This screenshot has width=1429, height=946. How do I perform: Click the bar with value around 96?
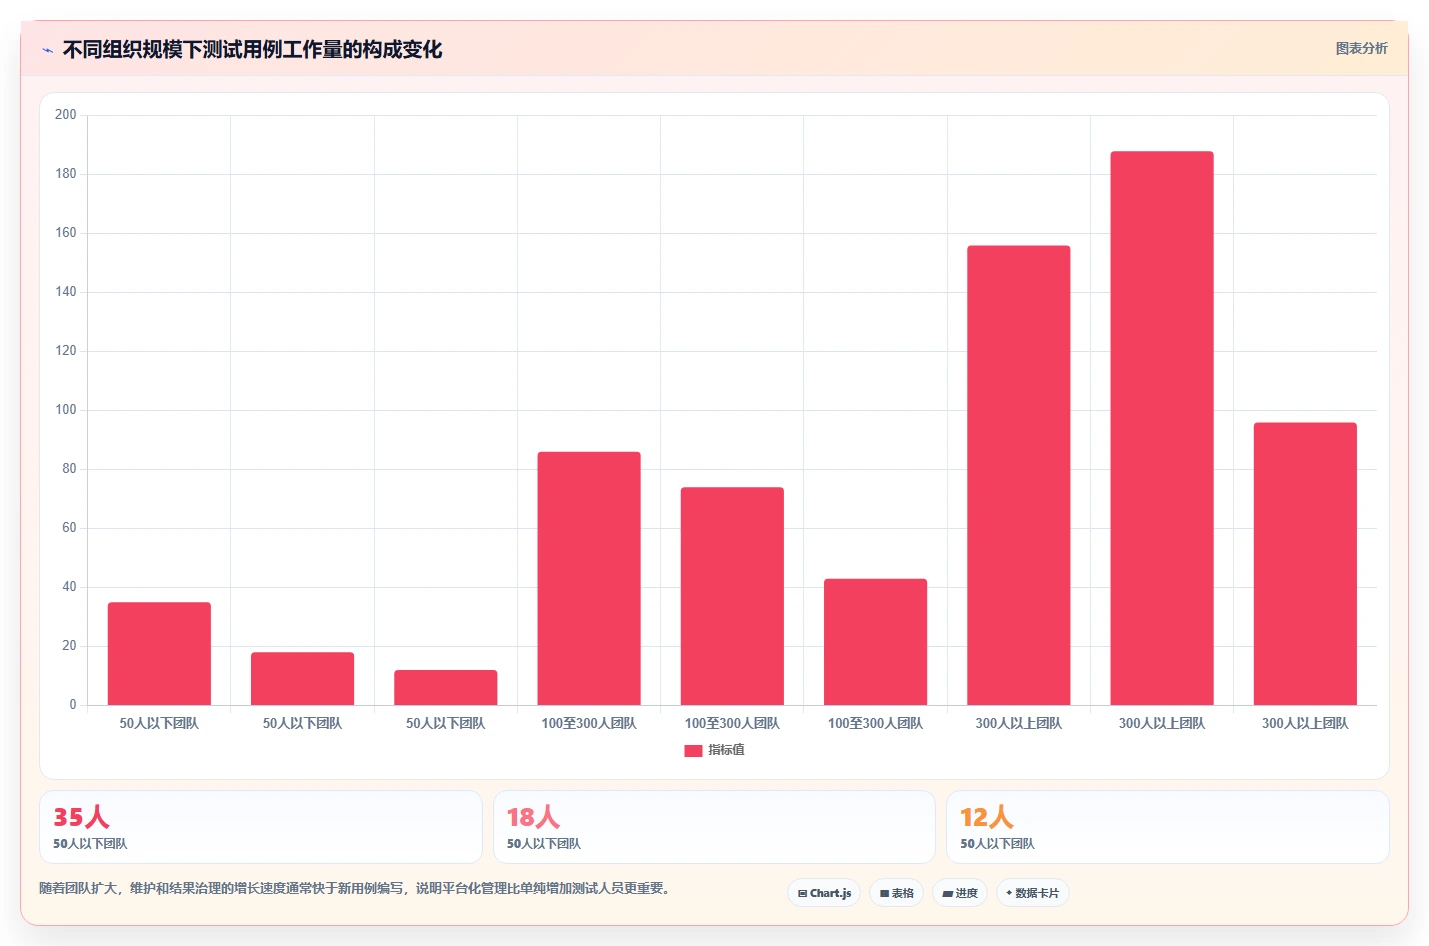pos(1305,564)
